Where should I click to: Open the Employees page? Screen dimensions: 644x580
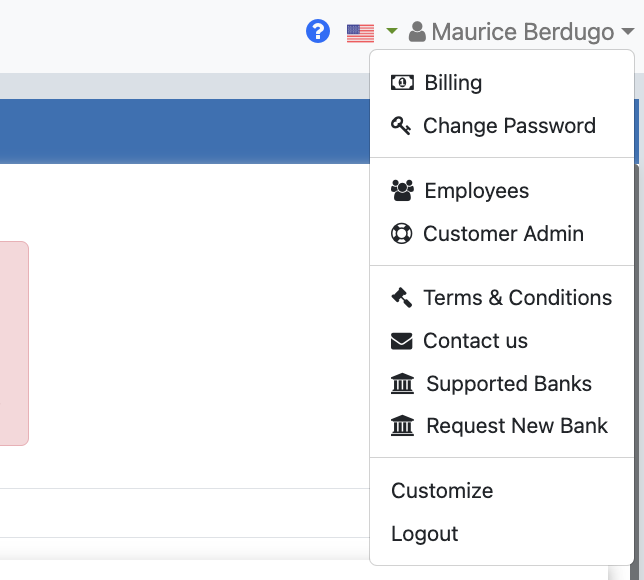[x=476, y=191]
